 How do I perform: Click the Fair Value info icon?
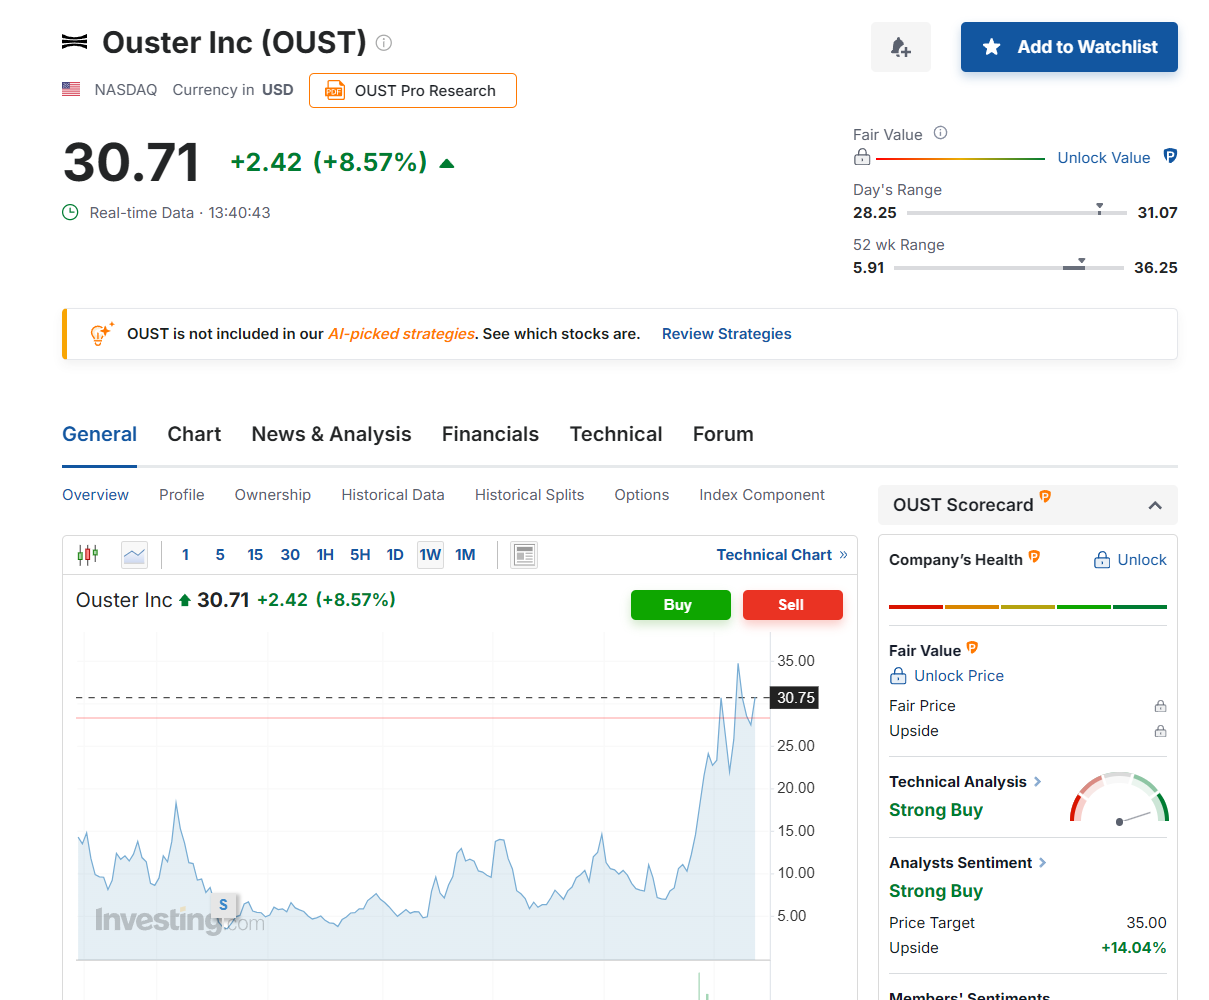(940, 133)
